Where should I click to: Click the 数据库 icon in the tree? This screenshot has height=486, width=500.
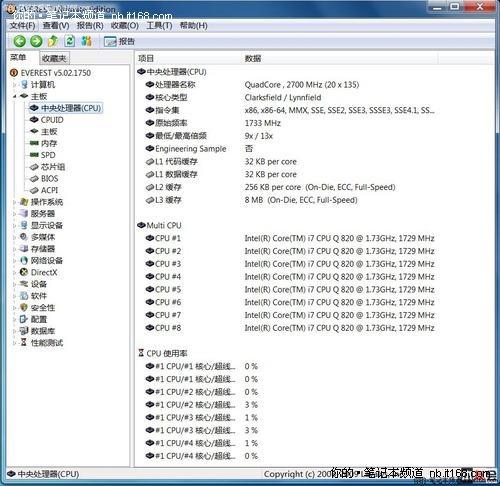[x=24, y=331]
